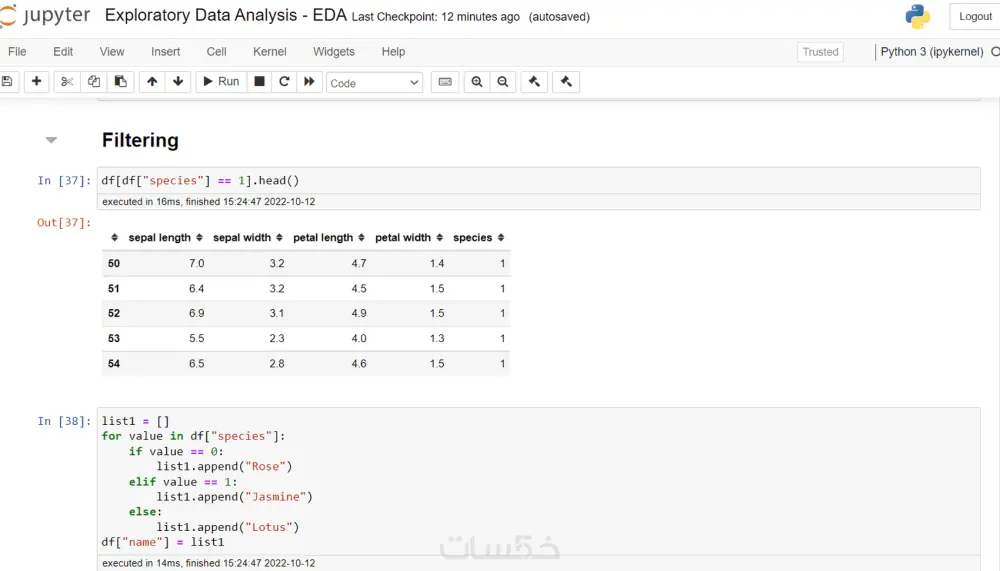Zoom in with the magnifier plus icon
Screen dimensions: 1000x571
tap(477, 82)
